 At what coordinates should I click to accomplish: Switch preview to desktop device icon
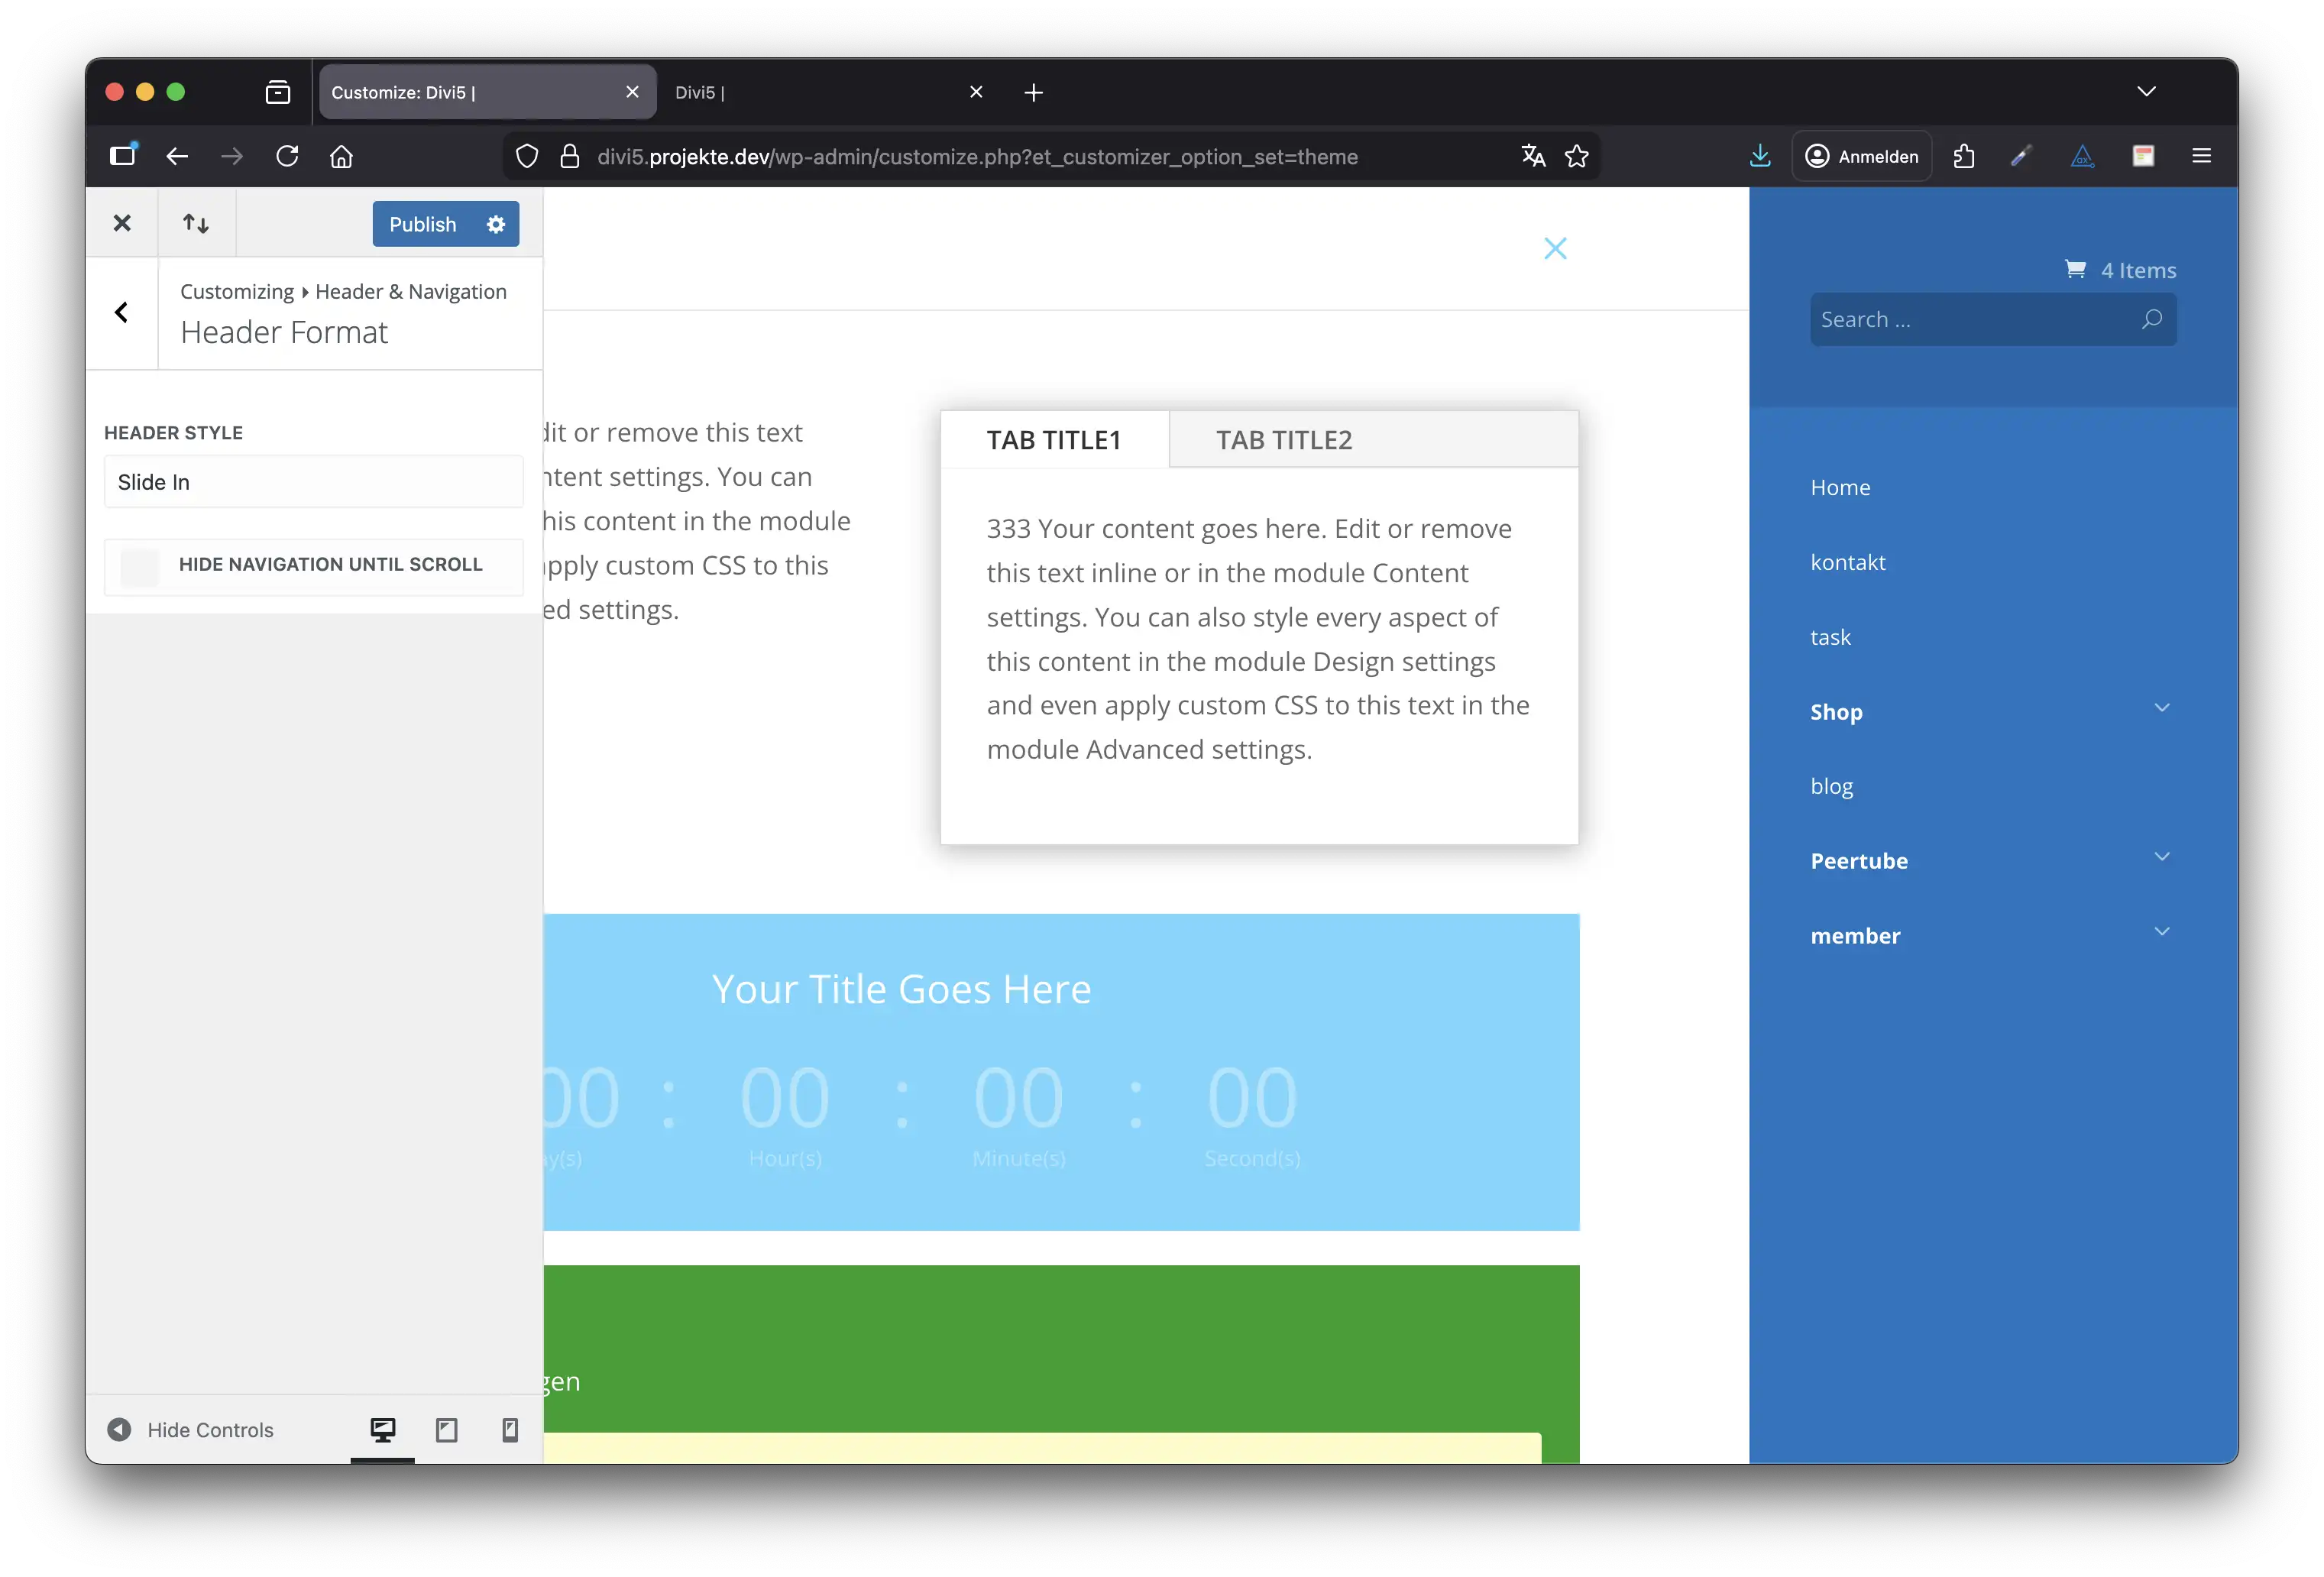[382, 1429]
